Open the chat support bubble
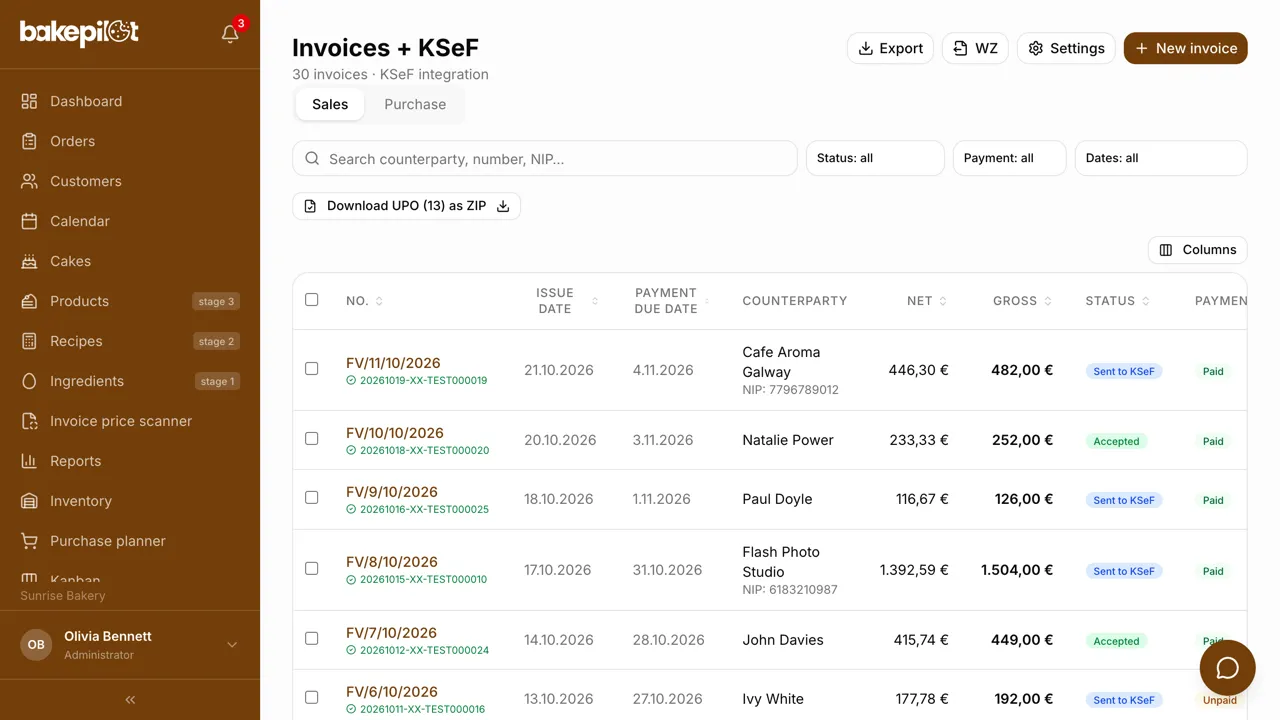The width and height of the screenshot is (1280, 720). click(1227, 668)
